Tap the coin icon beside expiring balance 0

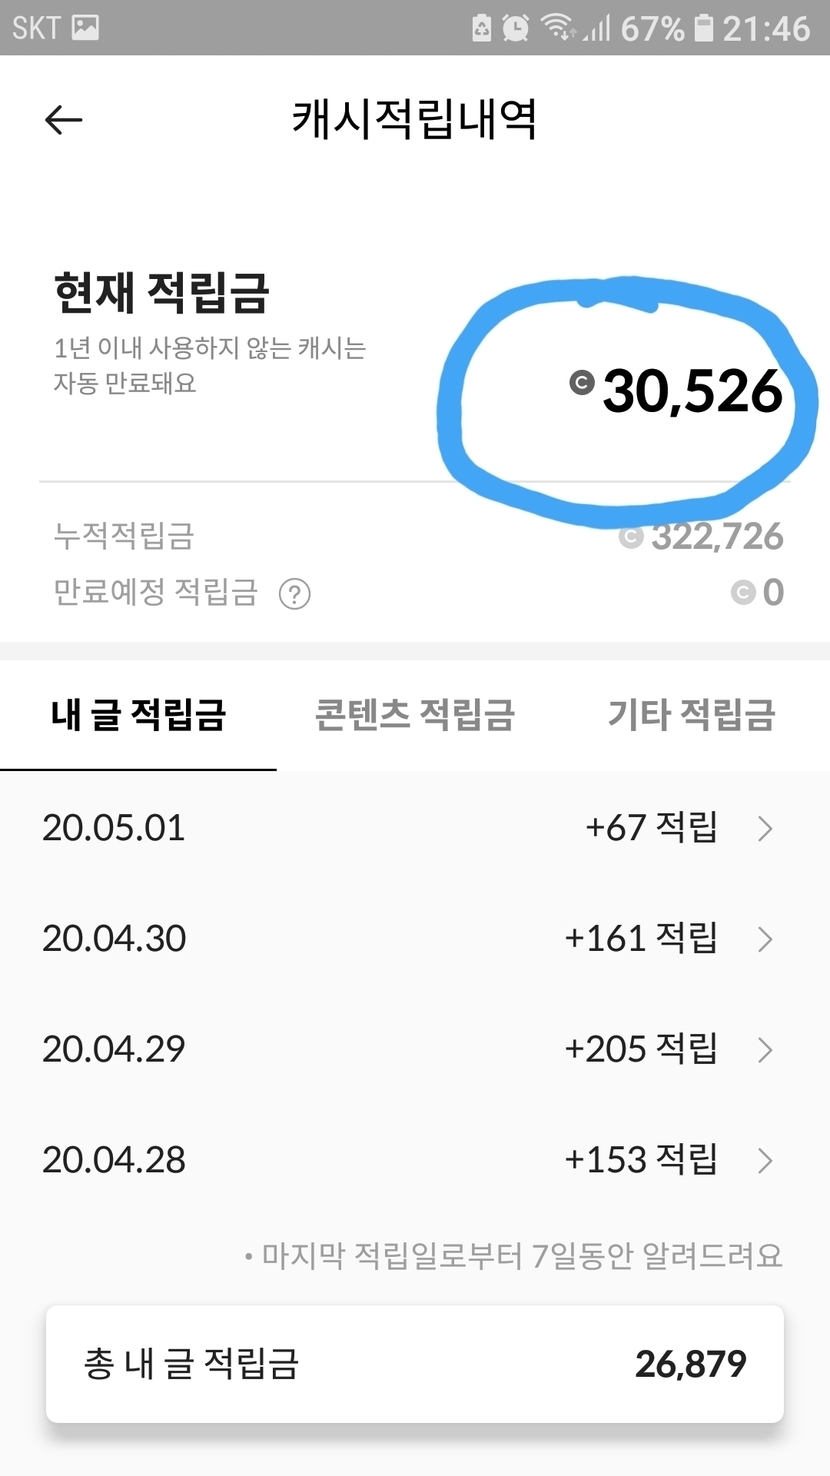tap(743, 593)
